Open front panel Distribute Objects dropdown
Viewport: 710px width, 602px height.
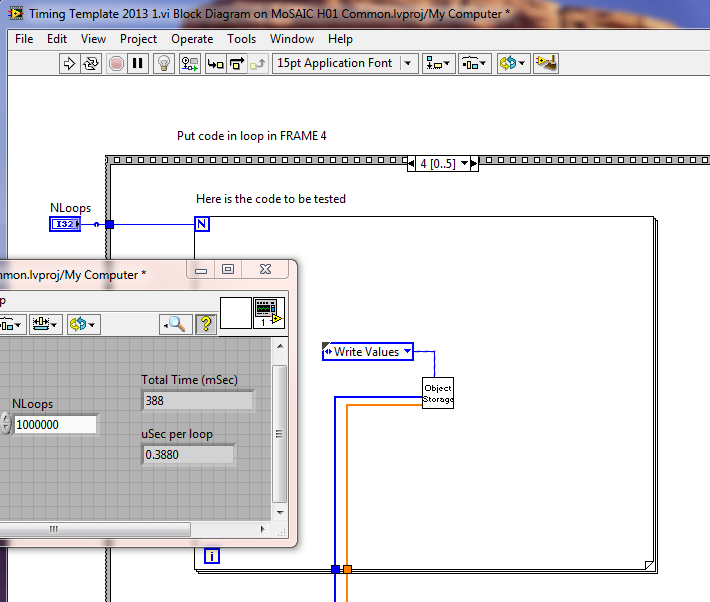(x=11, y=324)
